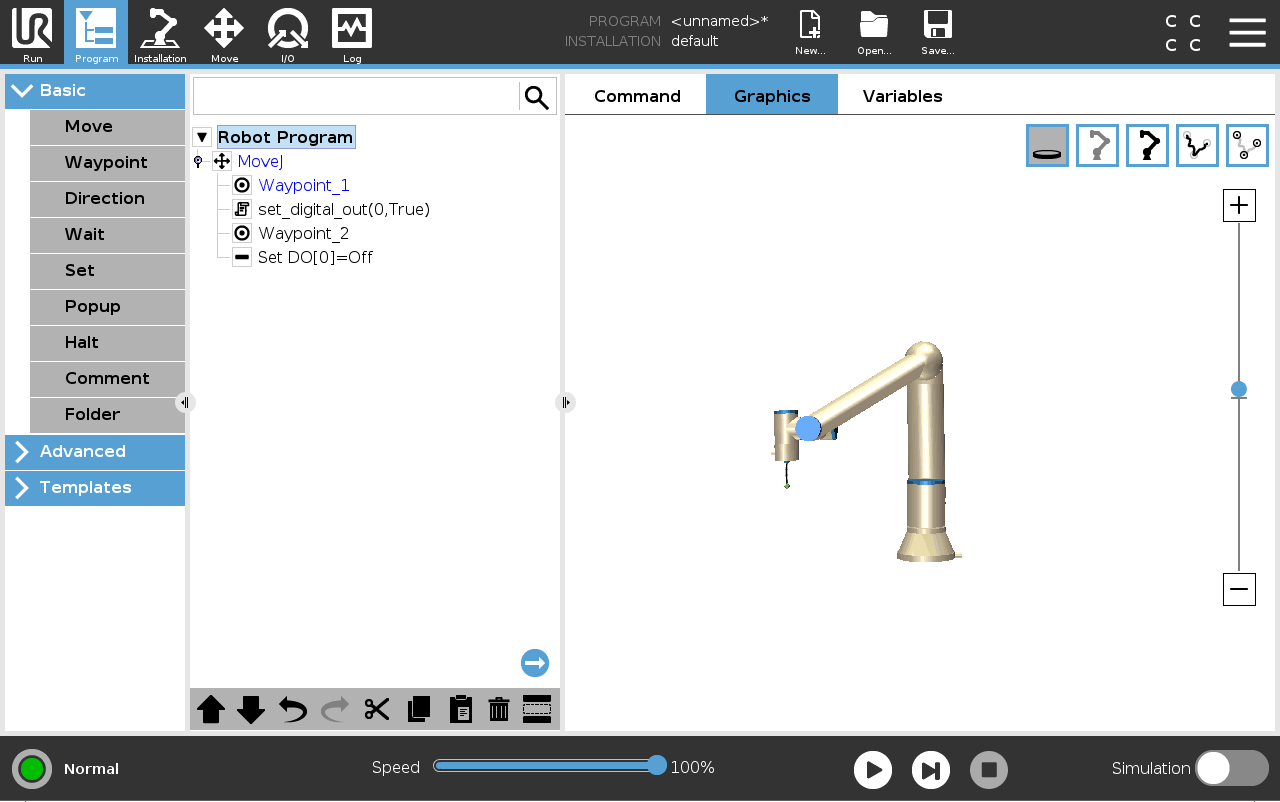Click the undo arrow icon

(293, 709)
